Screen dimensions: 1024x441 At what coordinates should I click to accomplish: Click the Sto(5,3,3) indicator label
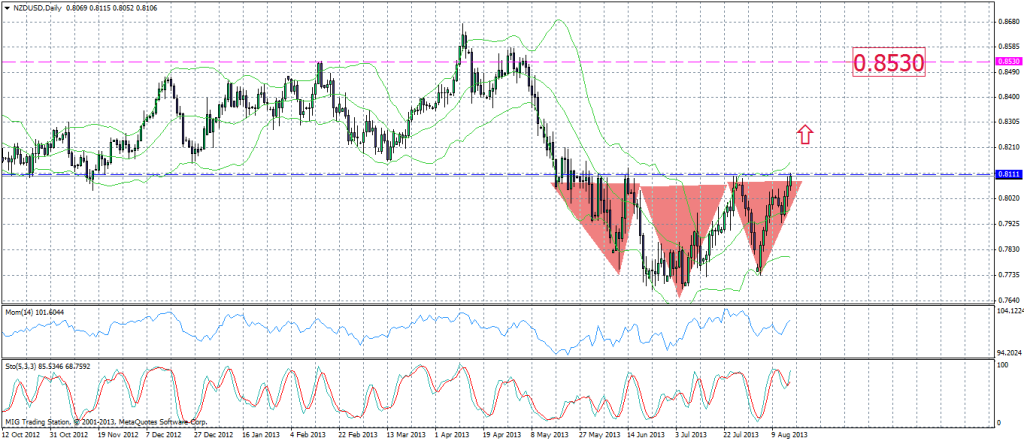[x=42, y=366]
